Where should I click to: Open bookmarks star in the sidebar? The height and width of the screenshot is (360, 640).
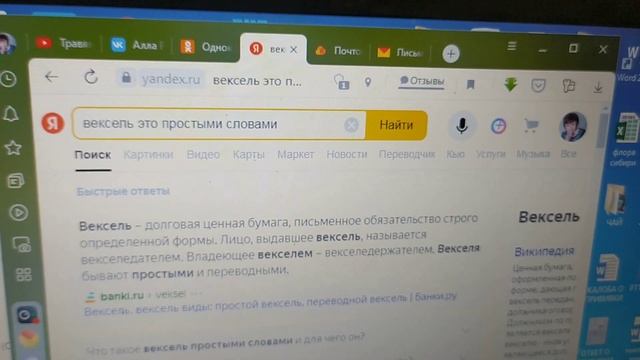pos(13,148)
